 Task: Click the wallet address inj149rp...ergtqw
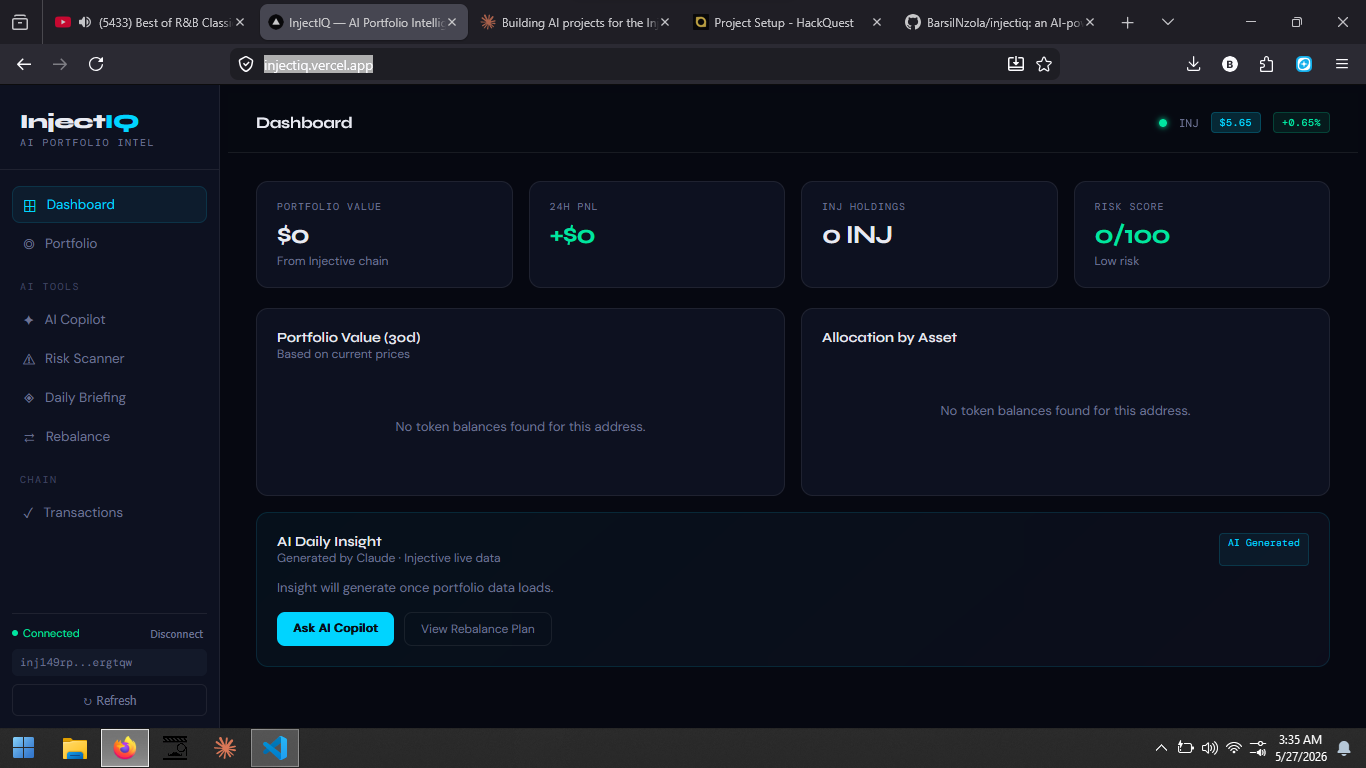(x=109, y=662)
